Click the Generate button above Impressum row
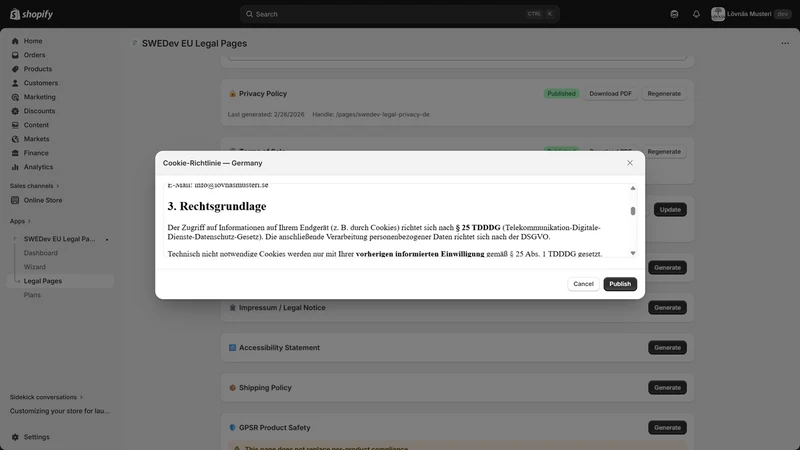The width and height of the screenshot is (800, 450). [667, 267]
